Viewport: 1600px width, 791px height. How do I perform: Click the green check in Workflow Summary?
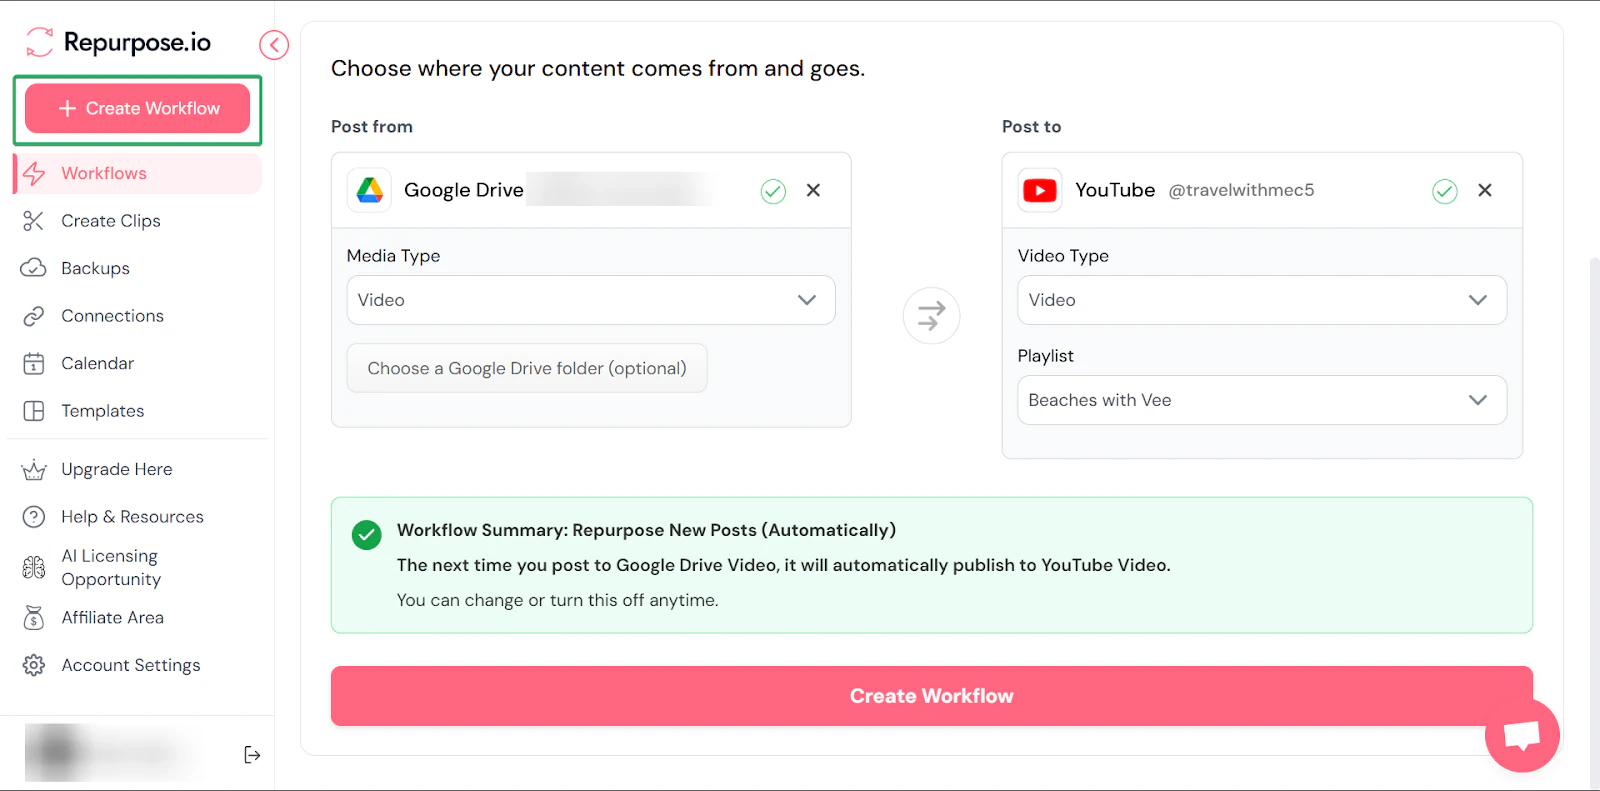pos(367,535)
